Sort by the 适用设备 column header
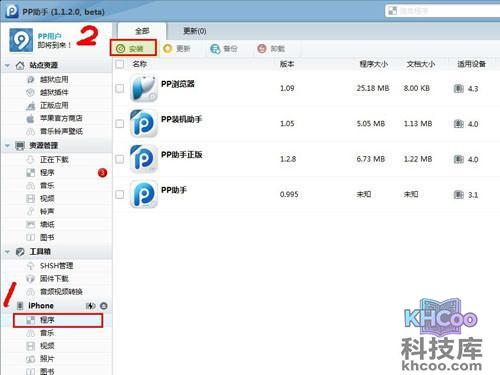Screen dimensions: 500x375 (471, 64)
